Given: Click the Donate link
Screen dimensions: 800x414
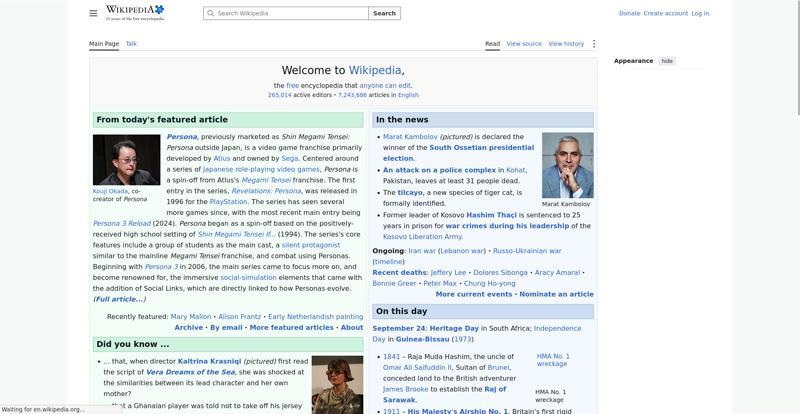Looking at the screenshot, I should [629, 13].
